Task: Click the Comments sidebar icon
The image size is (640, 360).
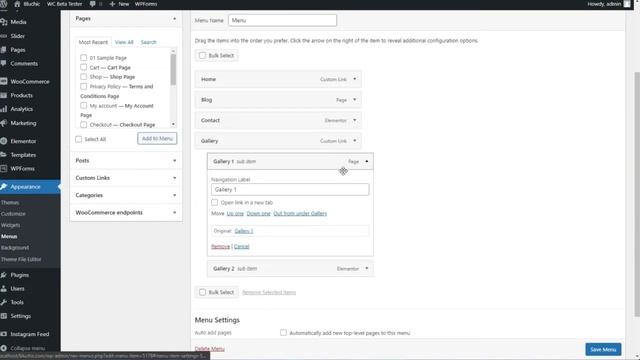Action: (x=4, y=63)
